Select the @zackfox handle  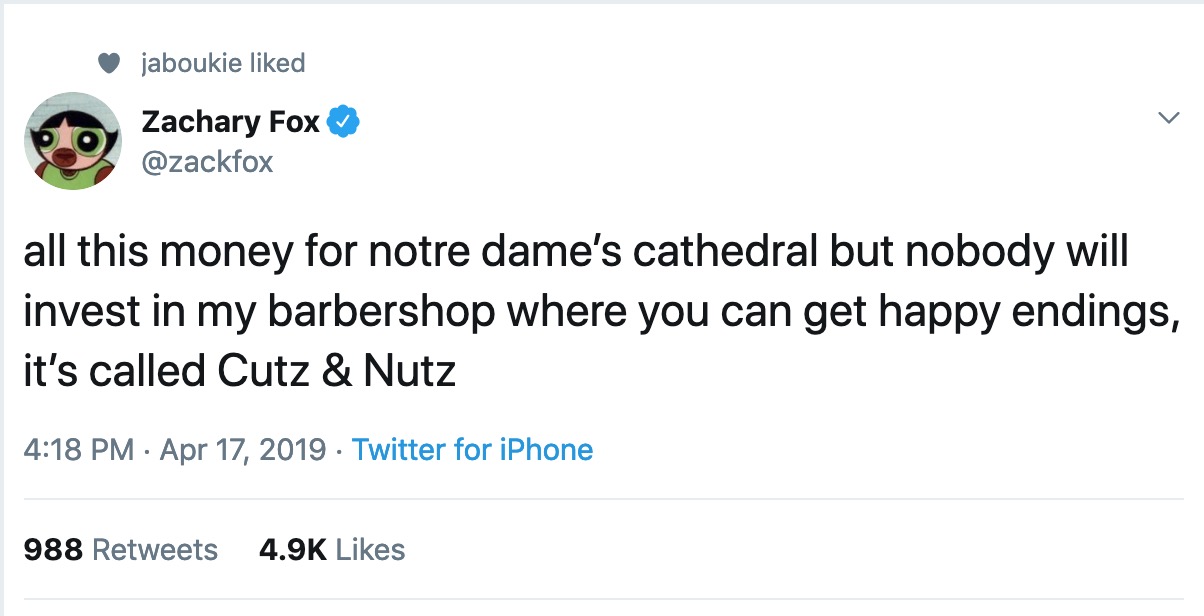tap(207, 161)
